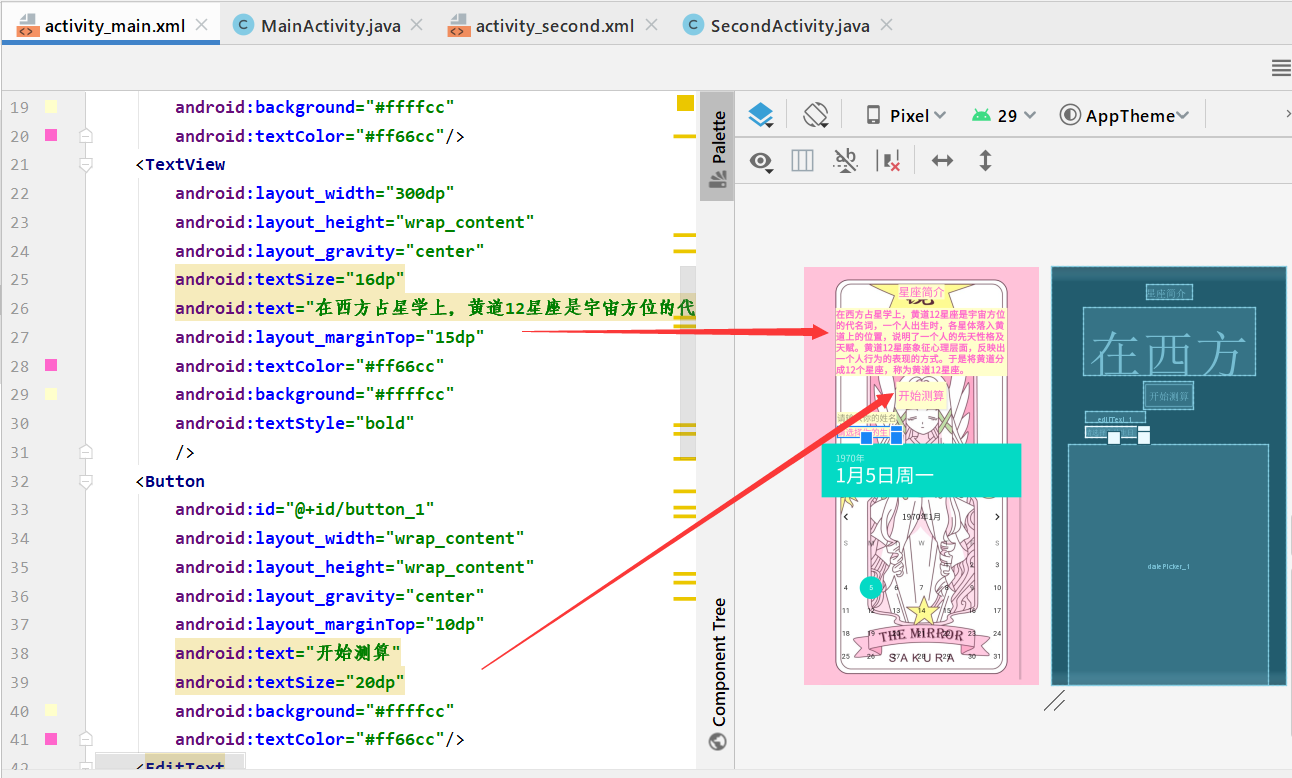Switch to the SecondActivity.java tab
This screenshot has height=778, width=1292.
pos(790,25)
